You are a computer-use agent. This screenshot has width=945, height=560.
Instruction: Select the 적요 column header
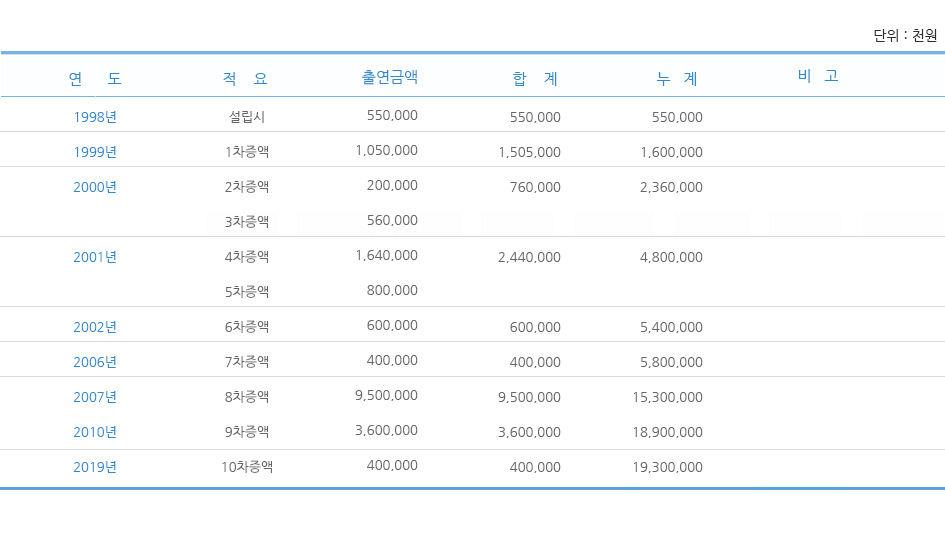[x=246, y=78]
